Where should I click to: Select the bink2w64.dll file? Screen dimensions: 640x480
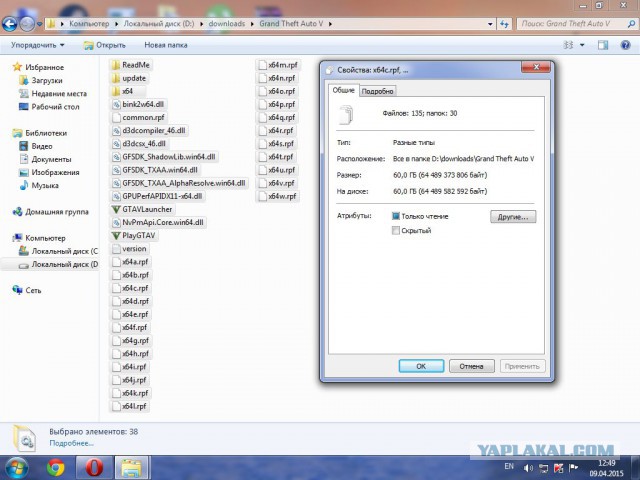coord(138,104)
